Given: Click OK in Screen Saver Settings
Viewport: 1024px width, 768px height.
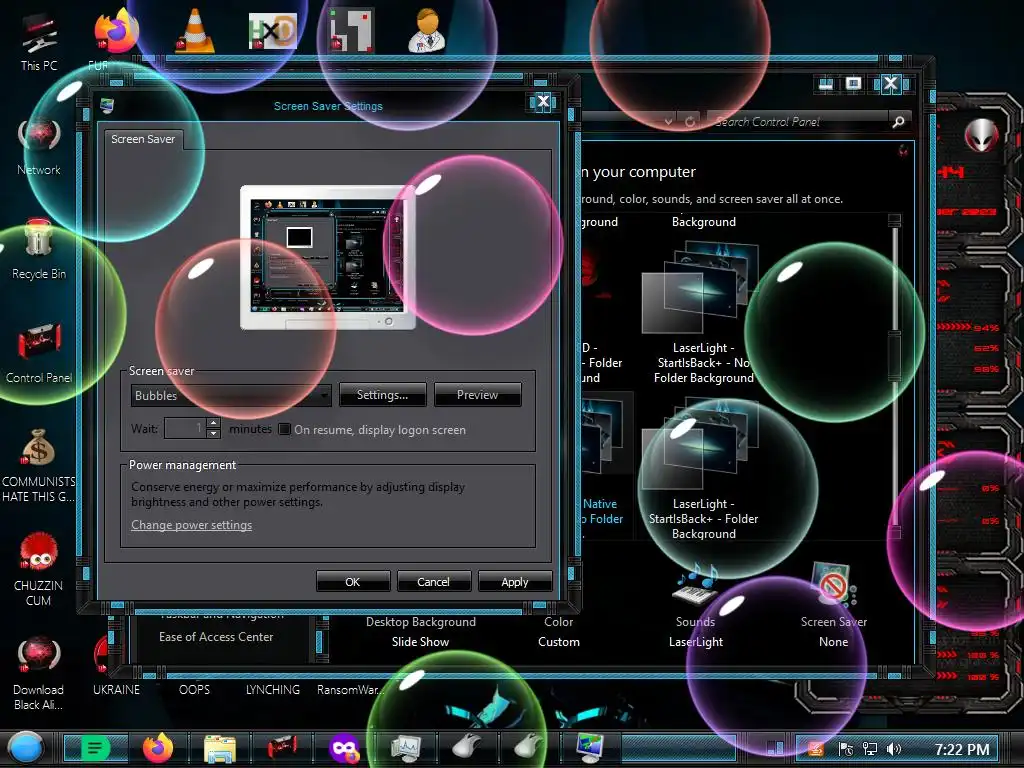Looking at the screenshot, I should coord(353,581).
